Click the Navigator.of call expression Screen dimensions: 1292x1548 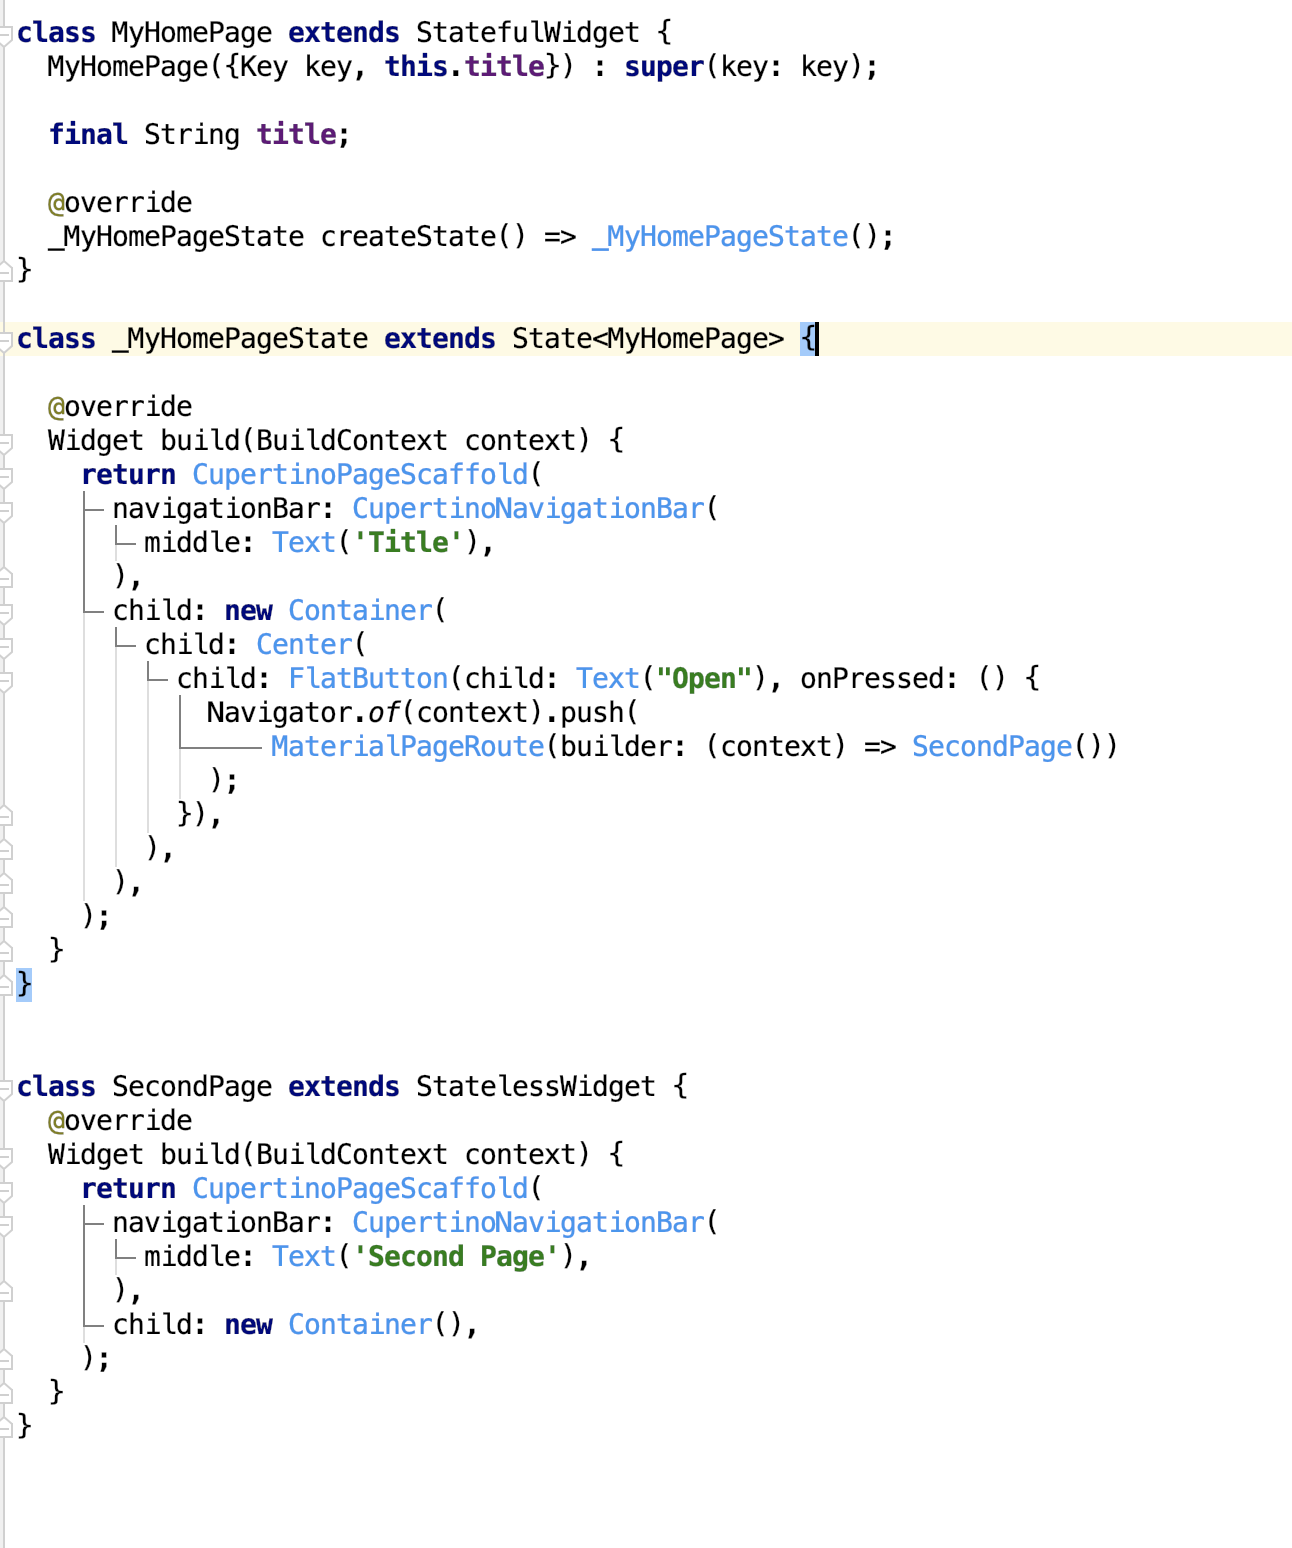pyautogui.click(x=300, y=712)
